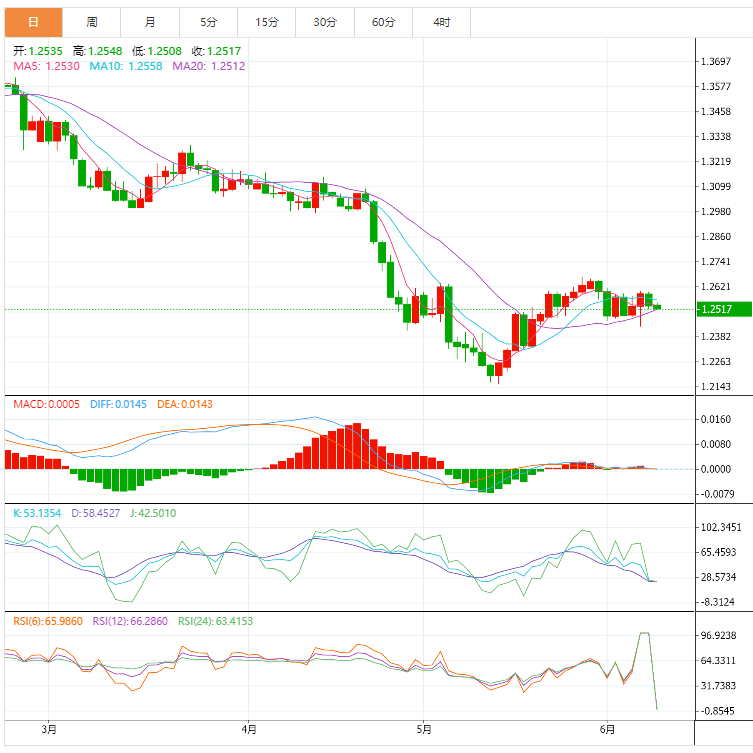Click the RSI(12): 66.2860 label
Screen dimensions: 753x753
[130, 621]
